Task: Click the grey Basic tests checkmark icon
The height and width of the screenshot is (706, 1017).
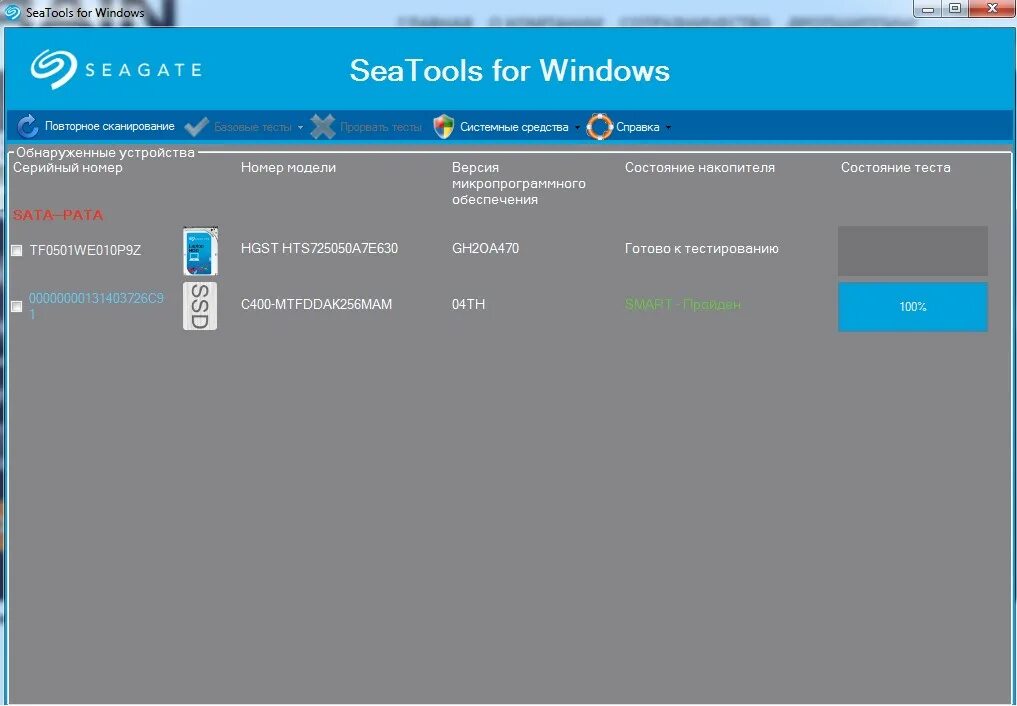Action: pyautogui.click(x=196, y=126)
